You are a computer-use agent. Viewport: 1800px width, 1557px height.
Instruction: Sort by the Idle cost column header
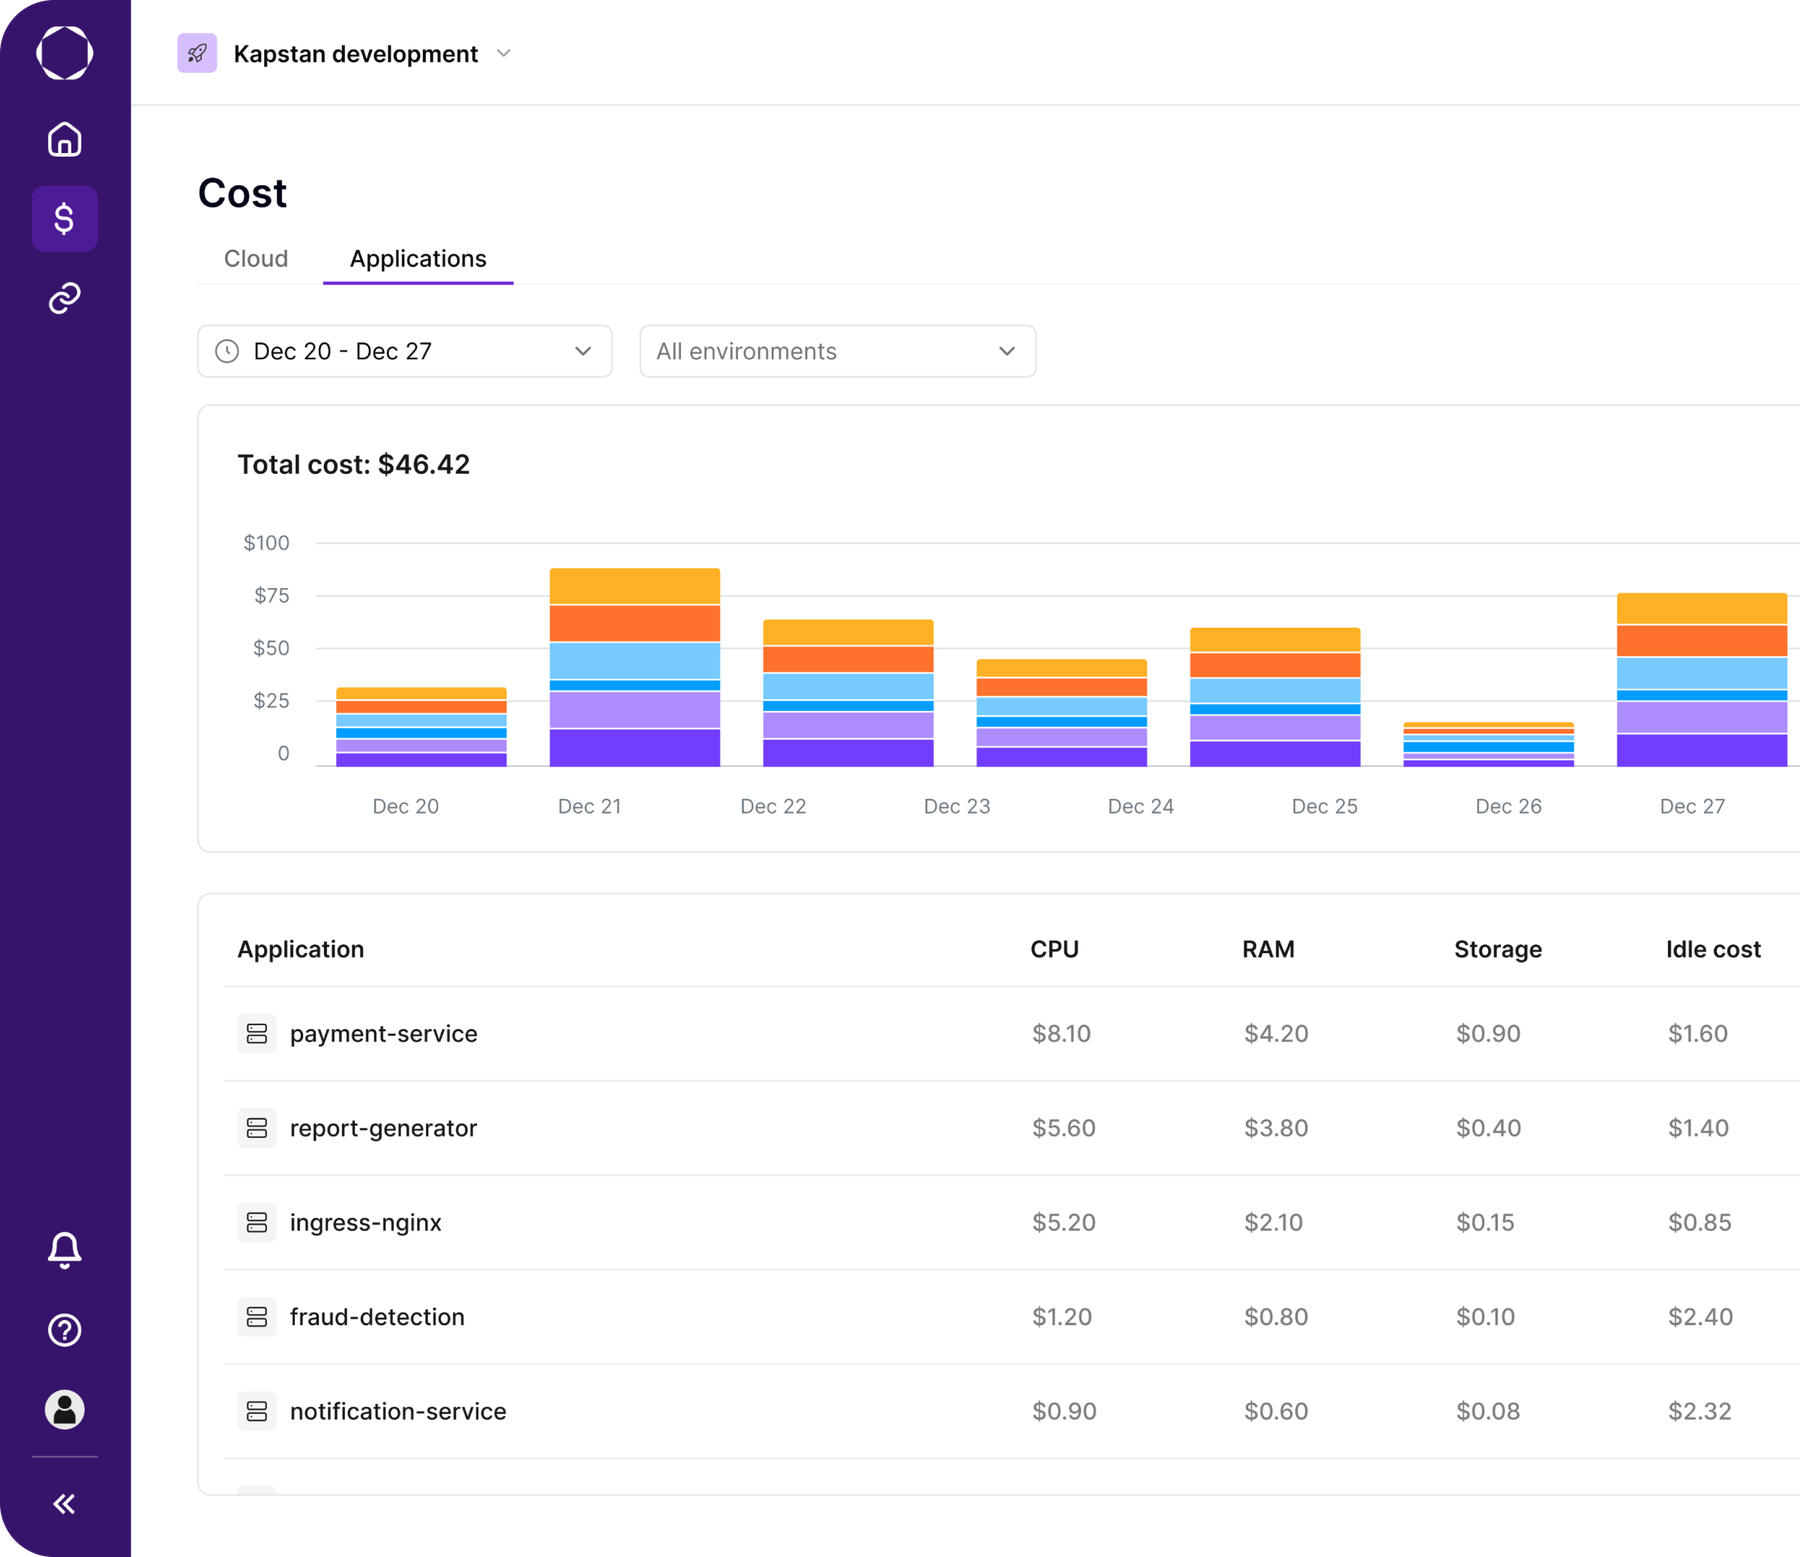tap(1713, 949)
